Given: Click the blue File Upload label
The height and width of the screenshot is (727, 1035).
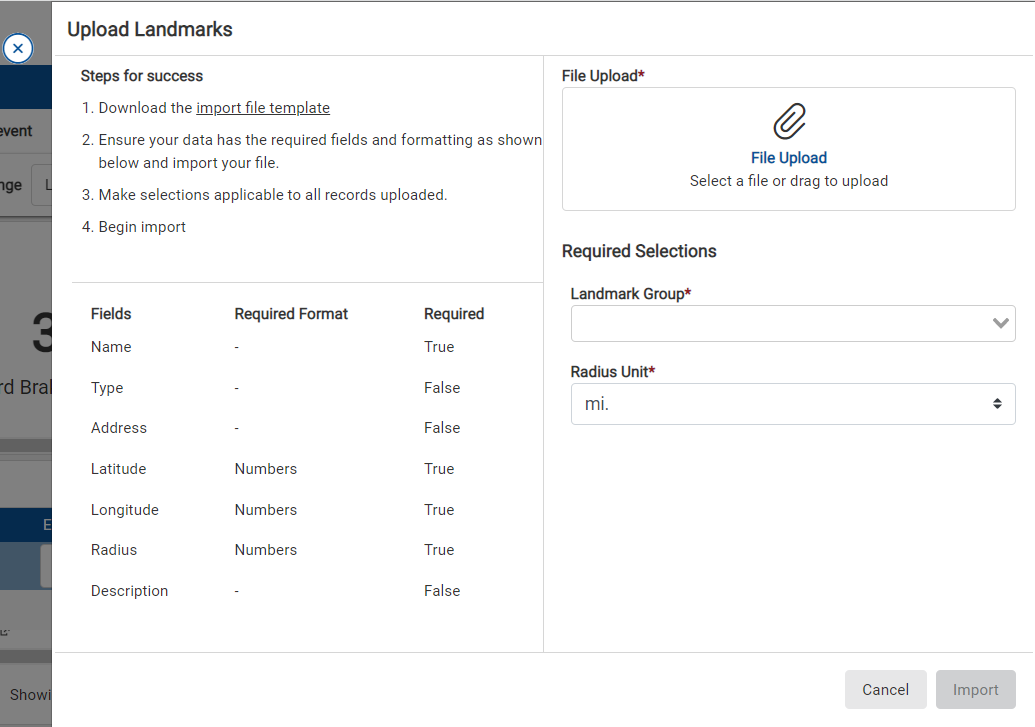Looking at the screenshot, I should pos(789,158).
